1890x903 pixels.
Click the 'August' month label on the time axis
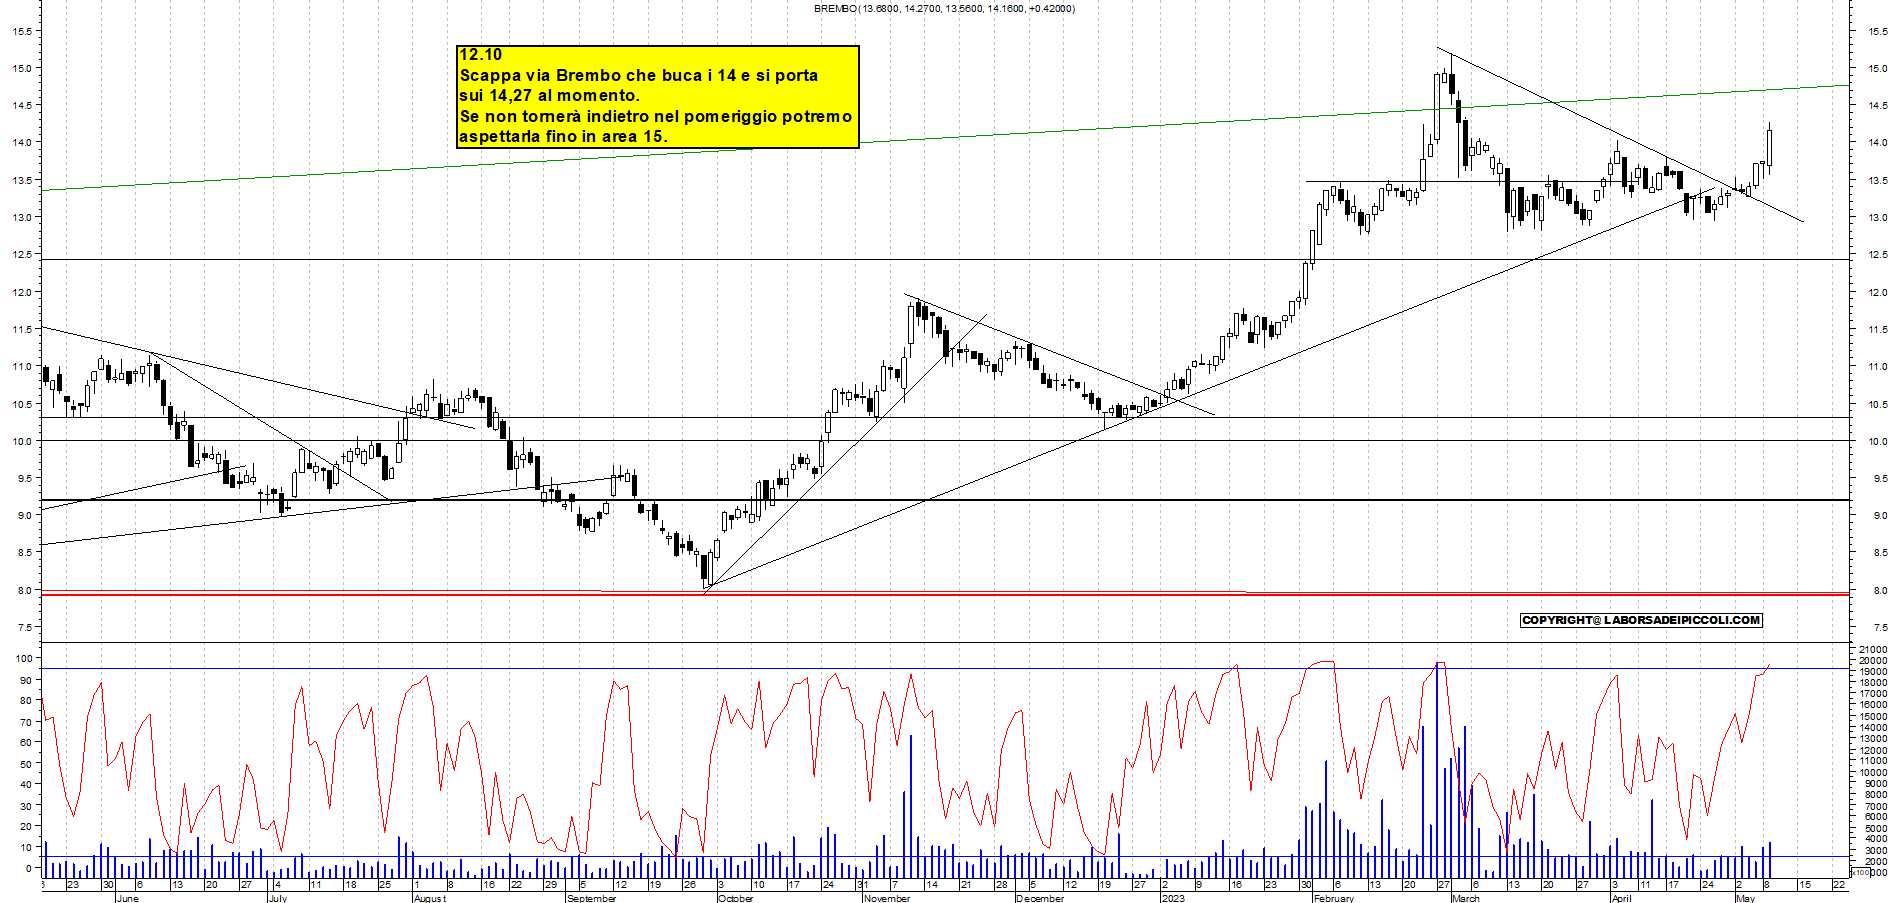click(429, 898)
